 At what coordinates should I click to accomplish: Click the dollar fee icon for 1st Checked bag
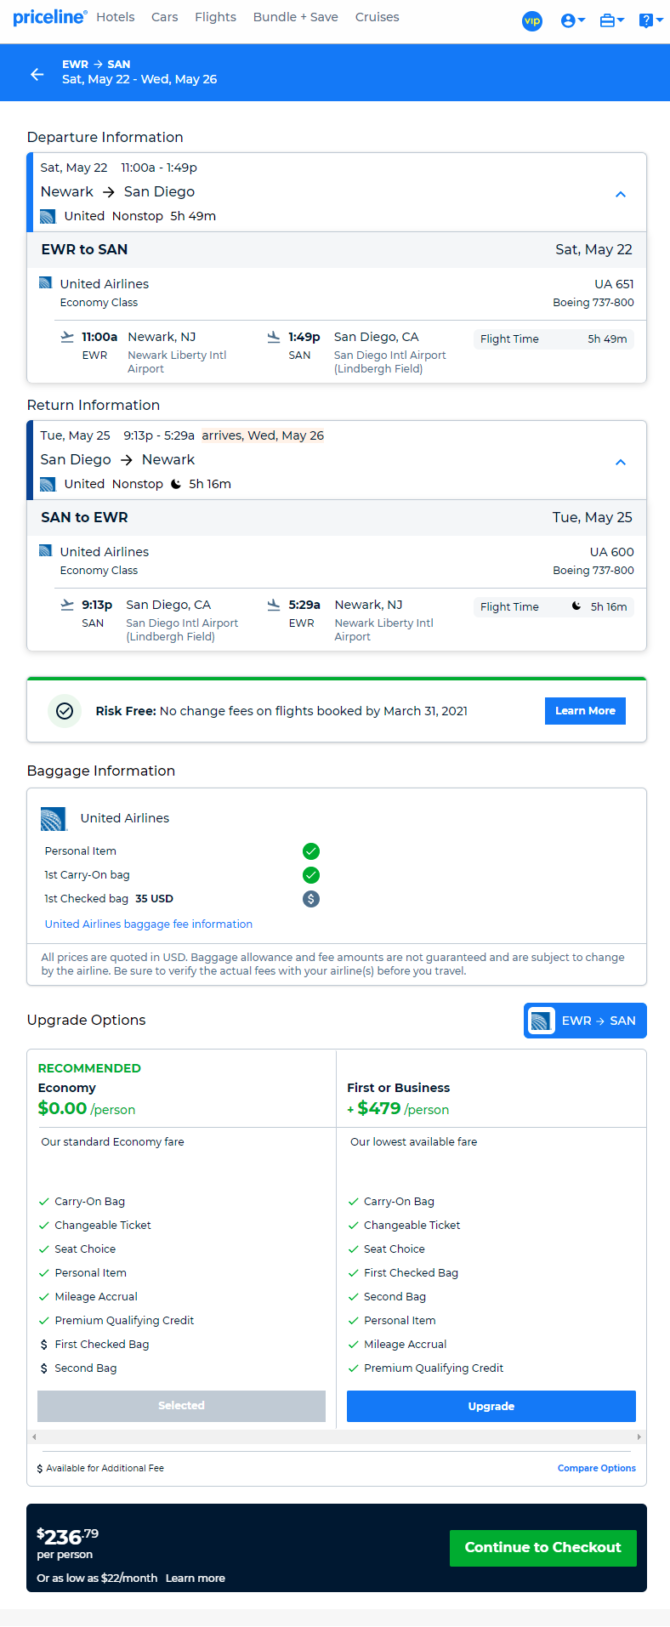[311, 899]
